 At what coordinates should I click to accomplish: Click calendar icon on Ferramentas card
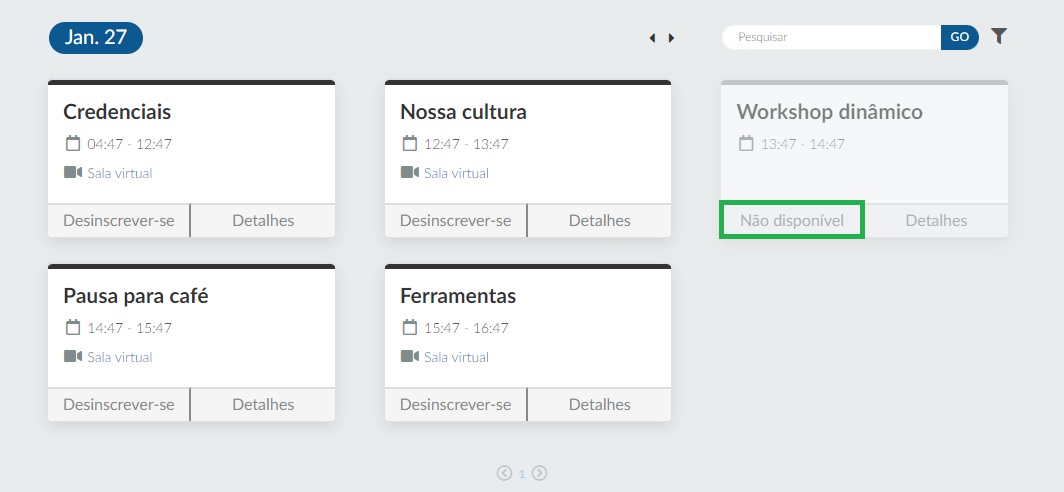click(409, 327)
